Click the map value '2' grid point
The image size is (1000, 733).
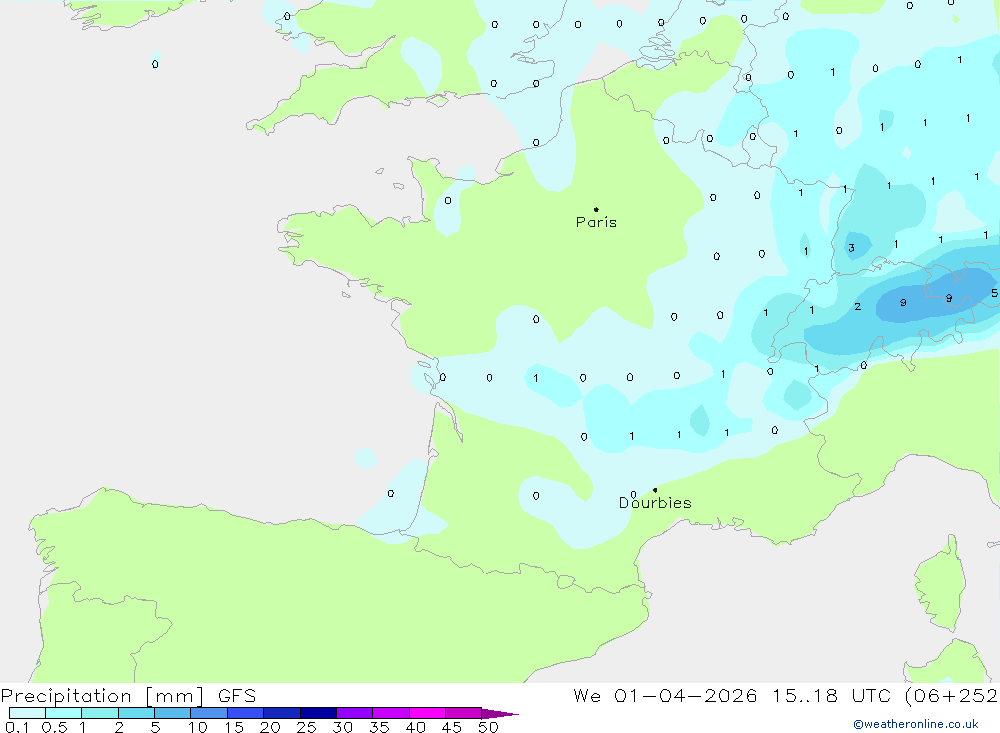tap(857, 307)
